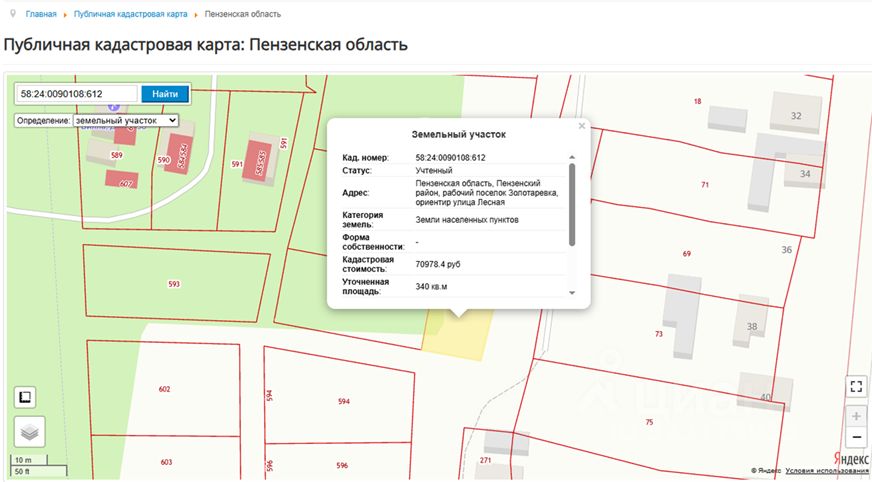
Task: Click the popup scrollbar down arrow
Action: tap(572, 293)
